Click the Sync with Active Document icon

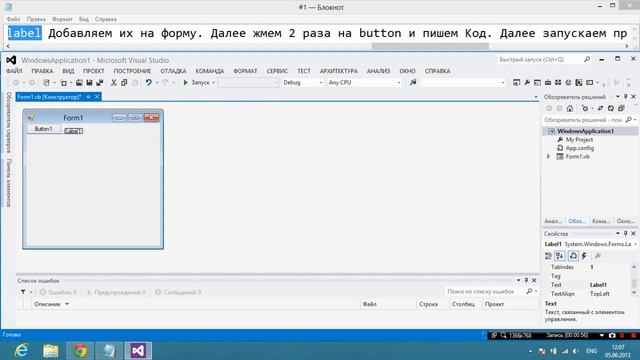click(600, 108)
